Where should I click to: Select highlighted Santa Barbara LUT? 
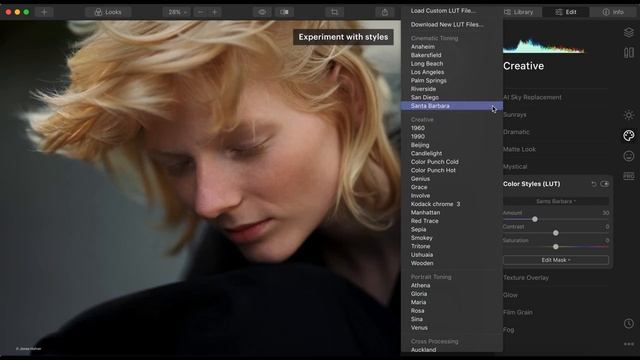452,106
